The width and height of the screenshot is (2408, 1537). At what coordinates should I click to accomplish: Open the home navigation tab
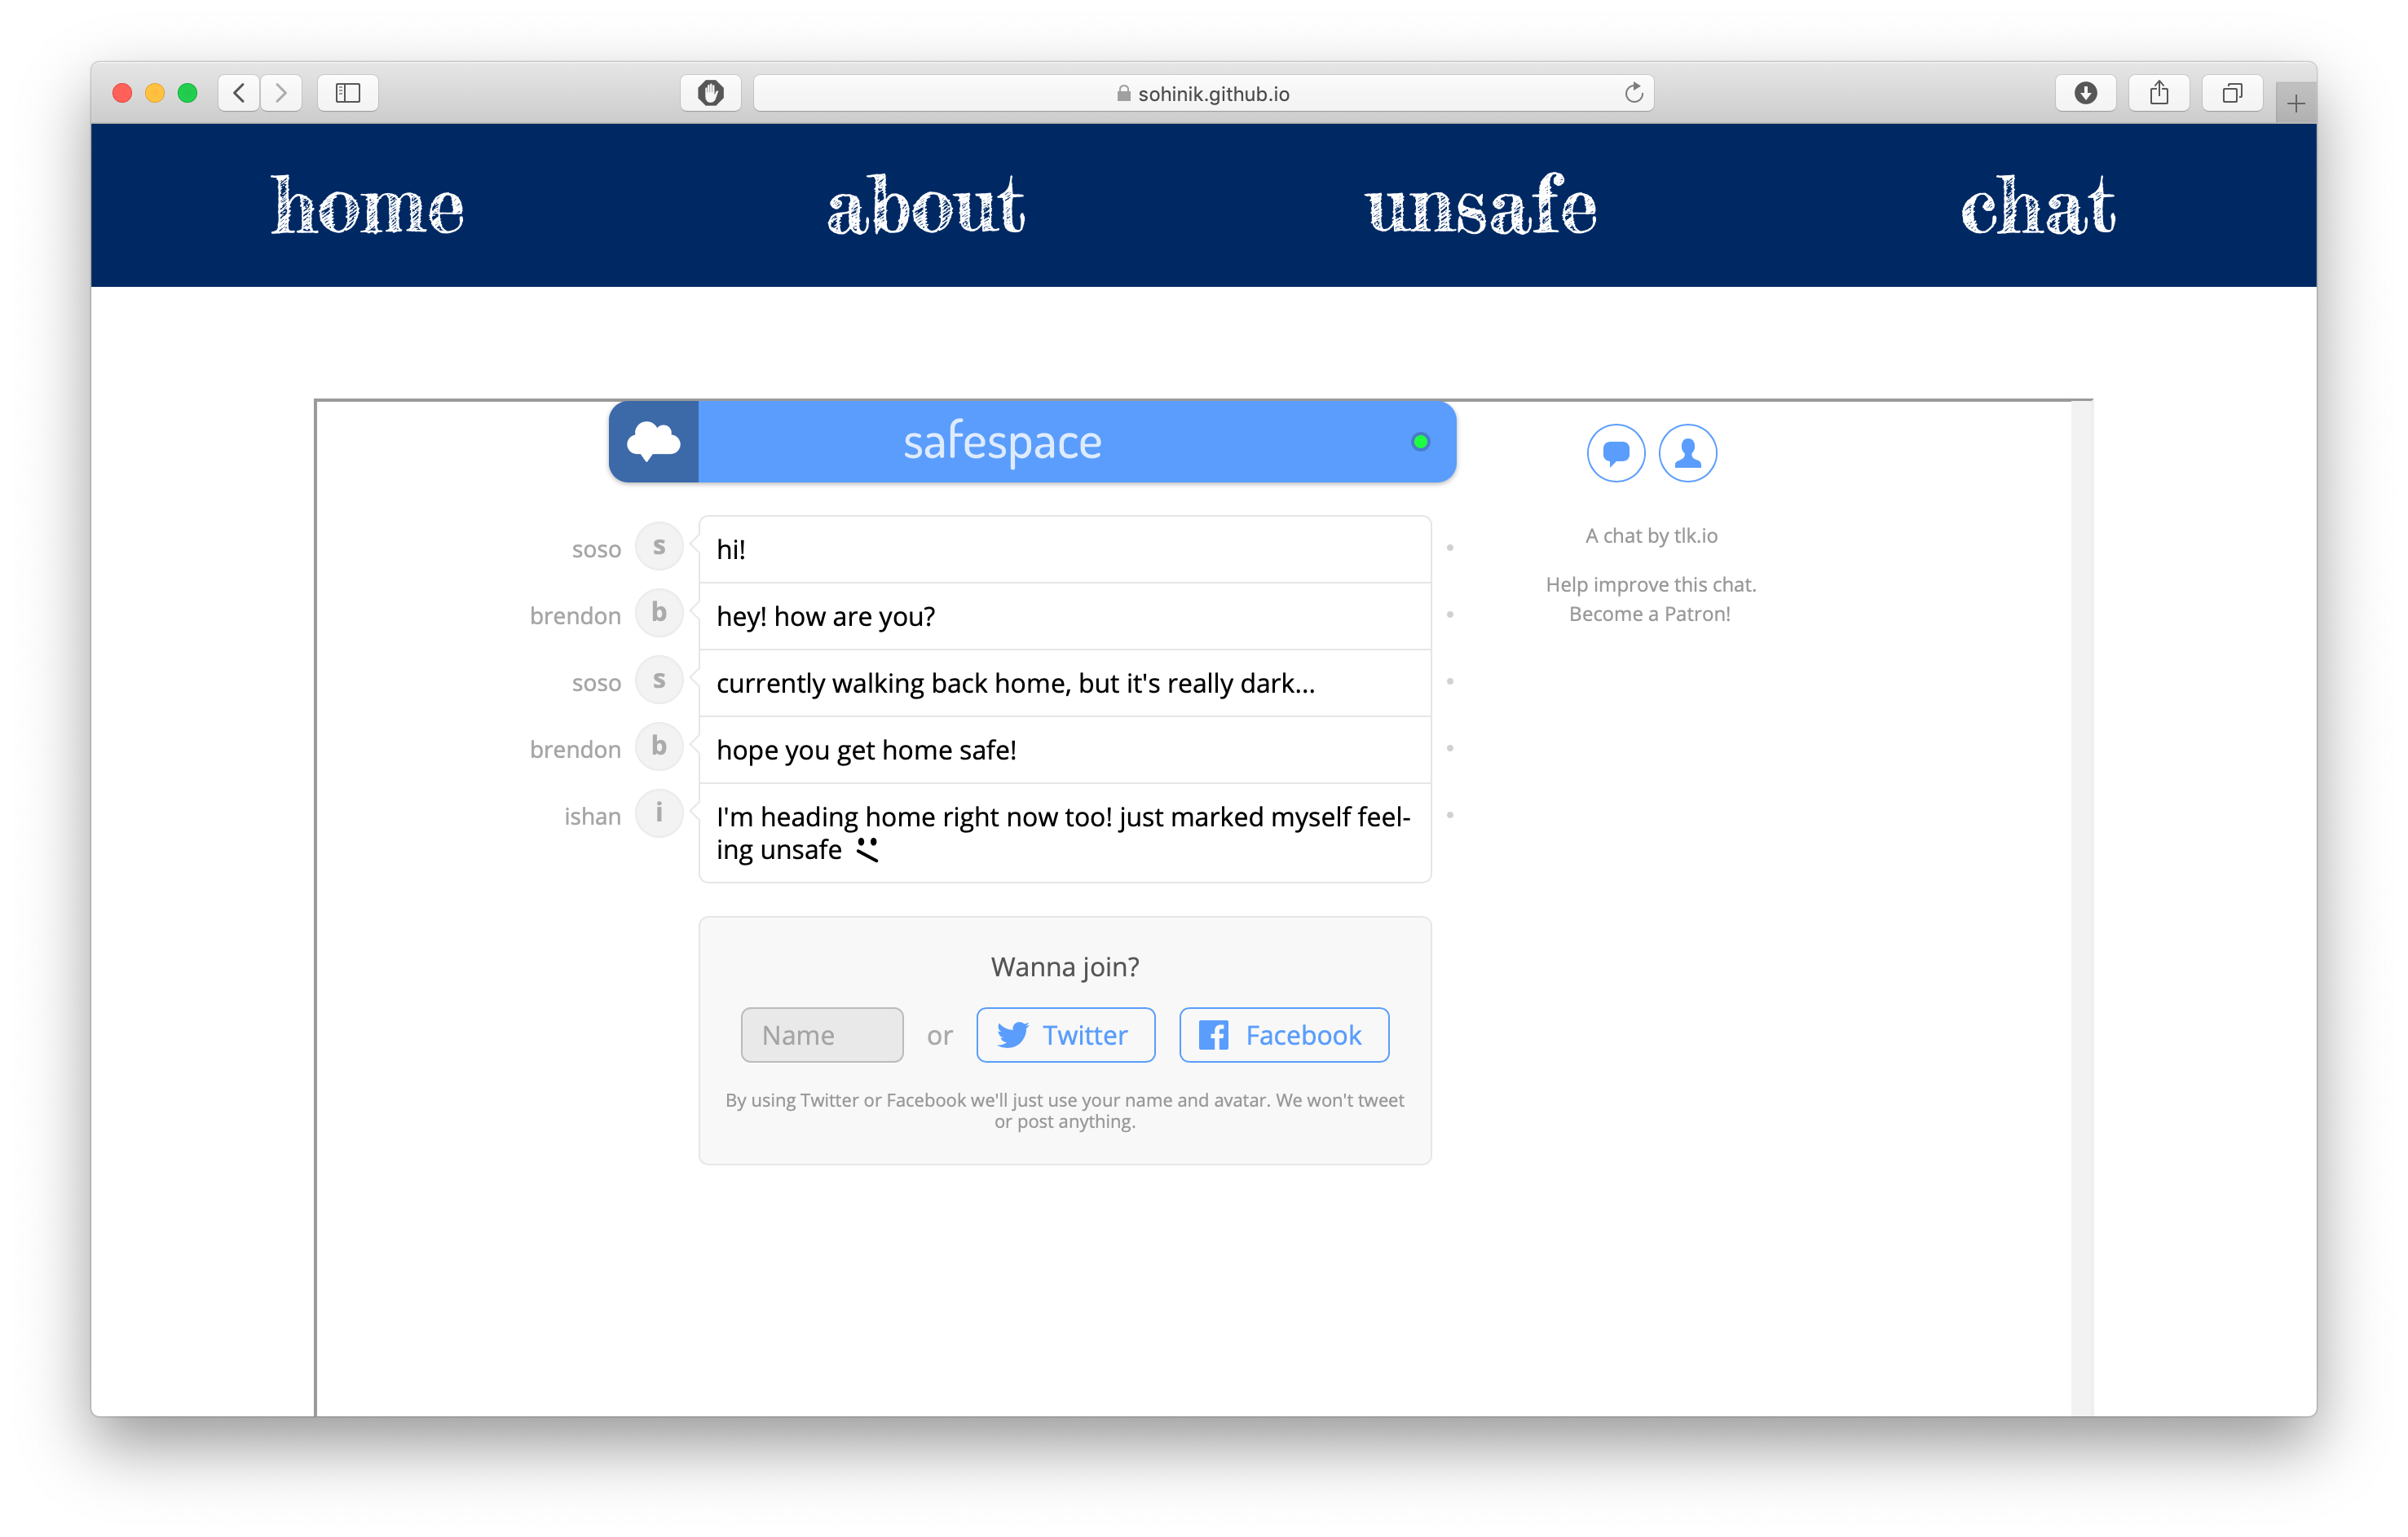(x=367, y=206)
